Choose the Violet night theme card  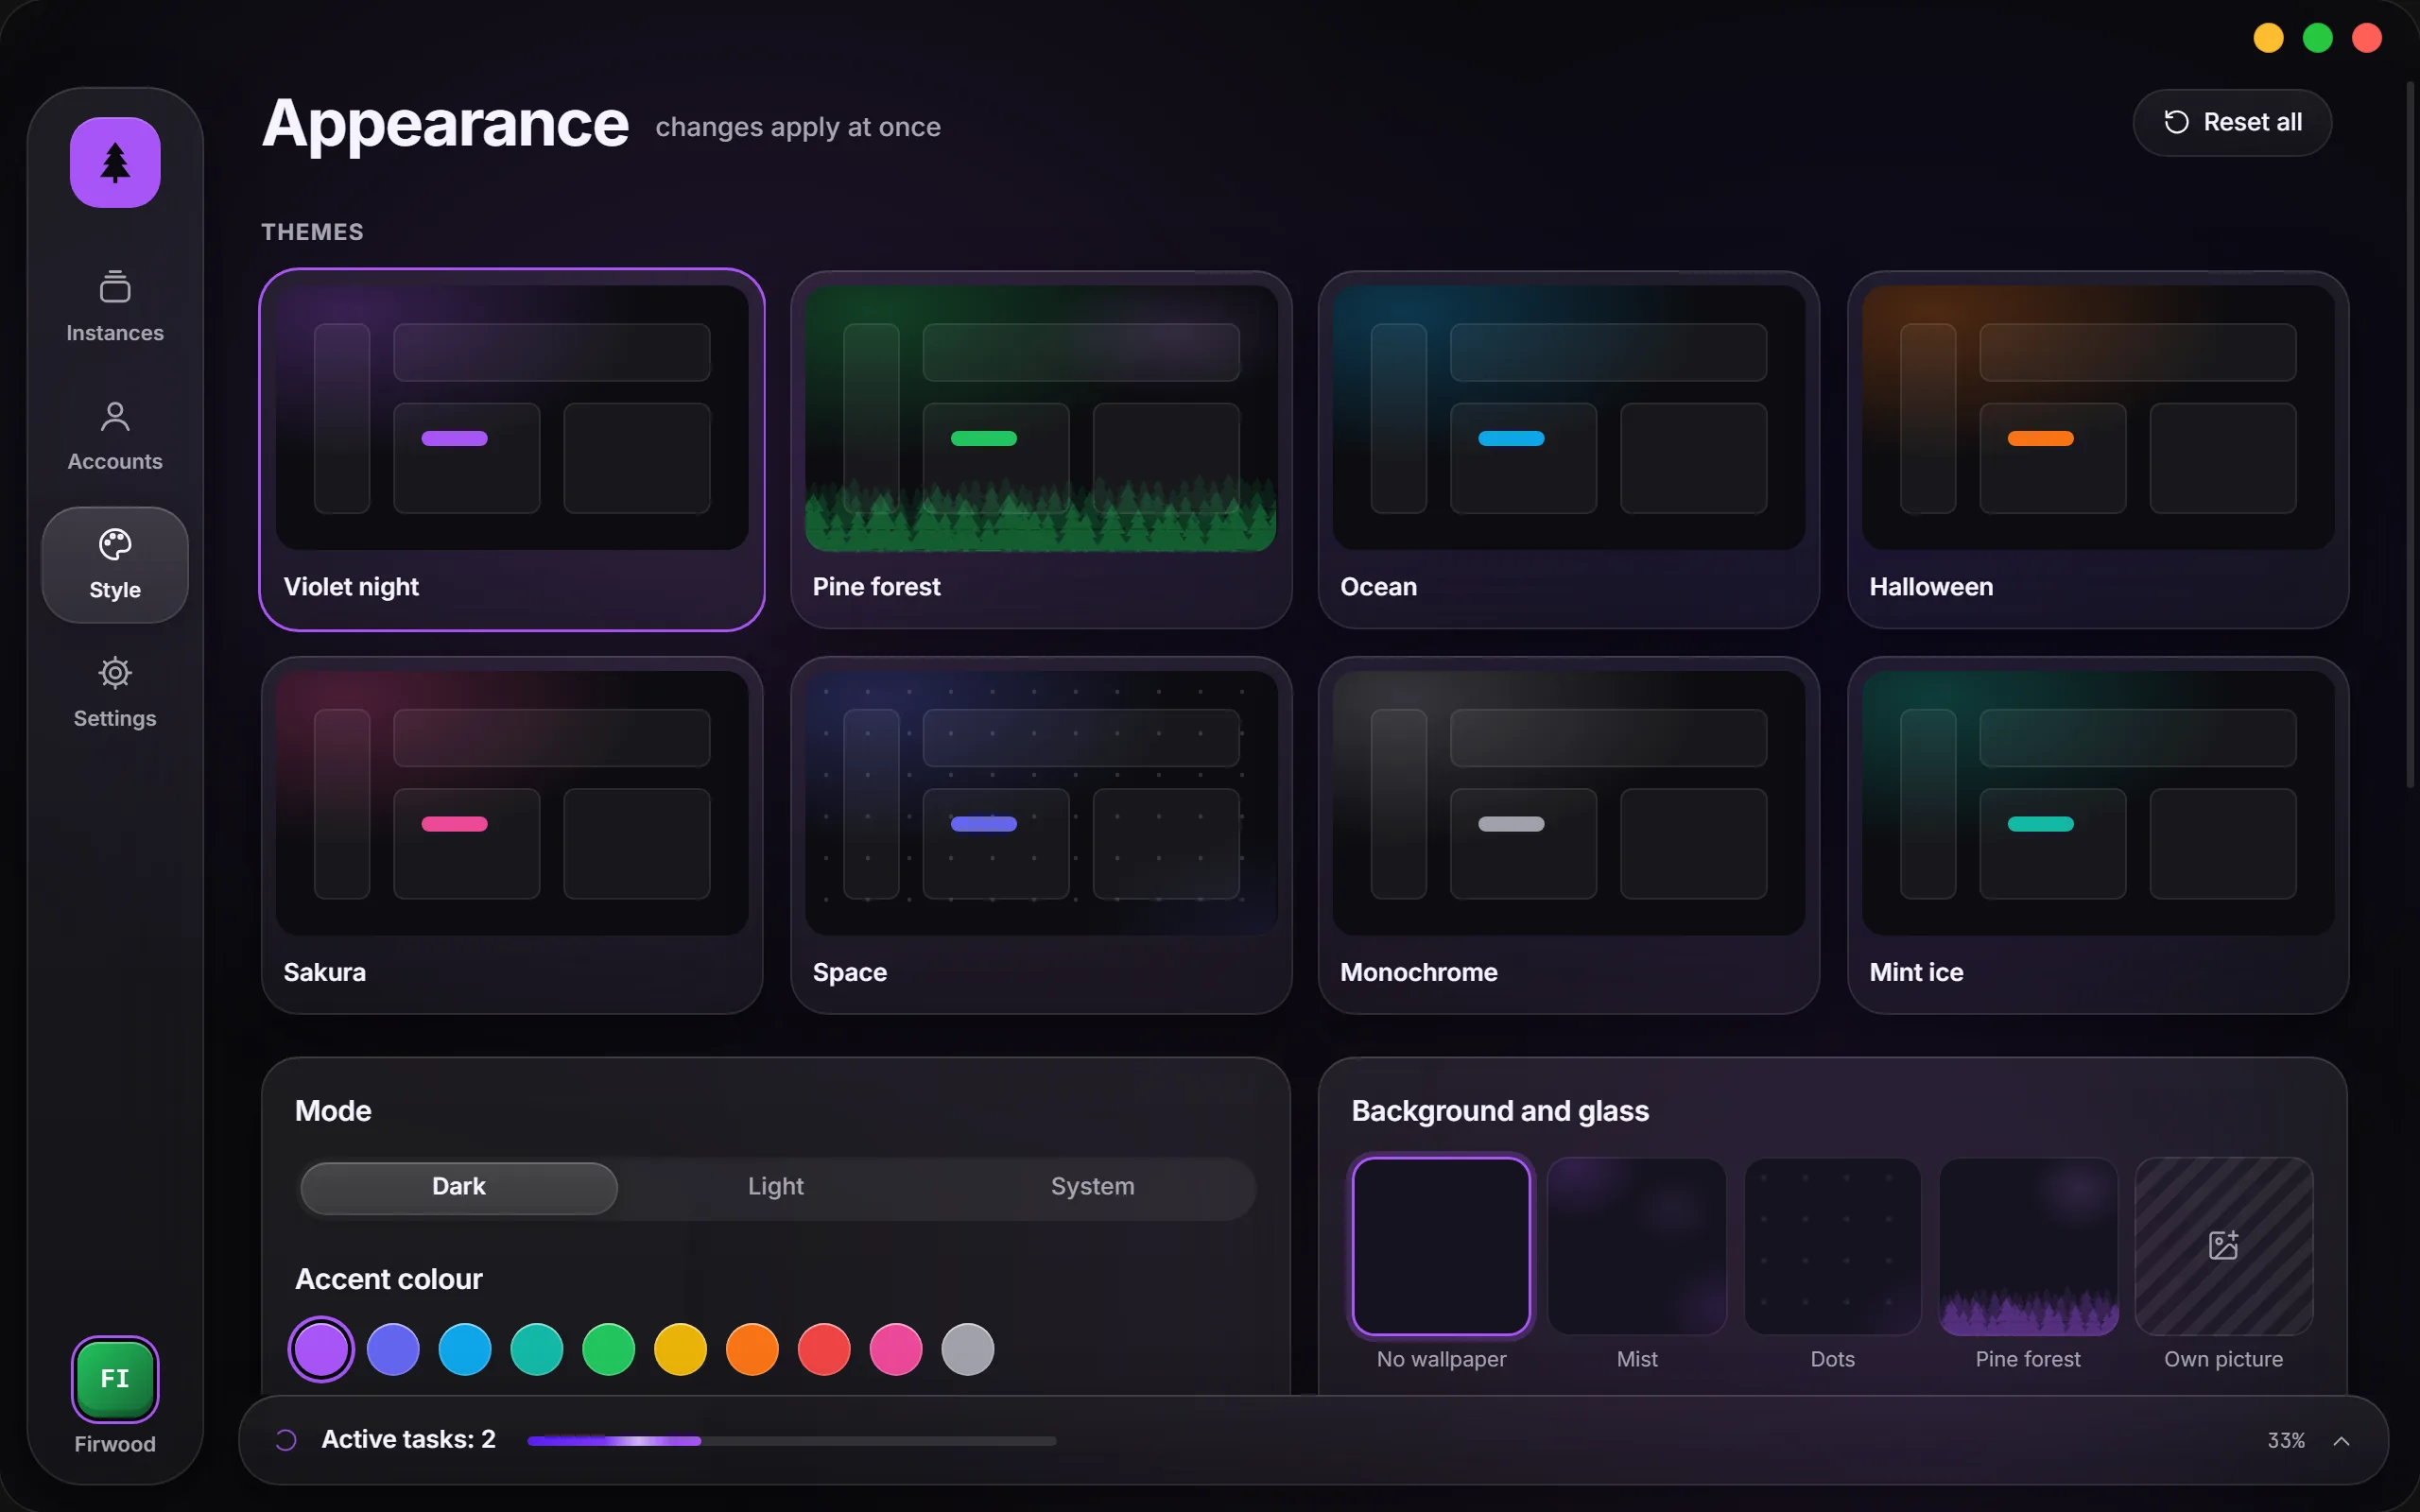[x=512, y=450]
